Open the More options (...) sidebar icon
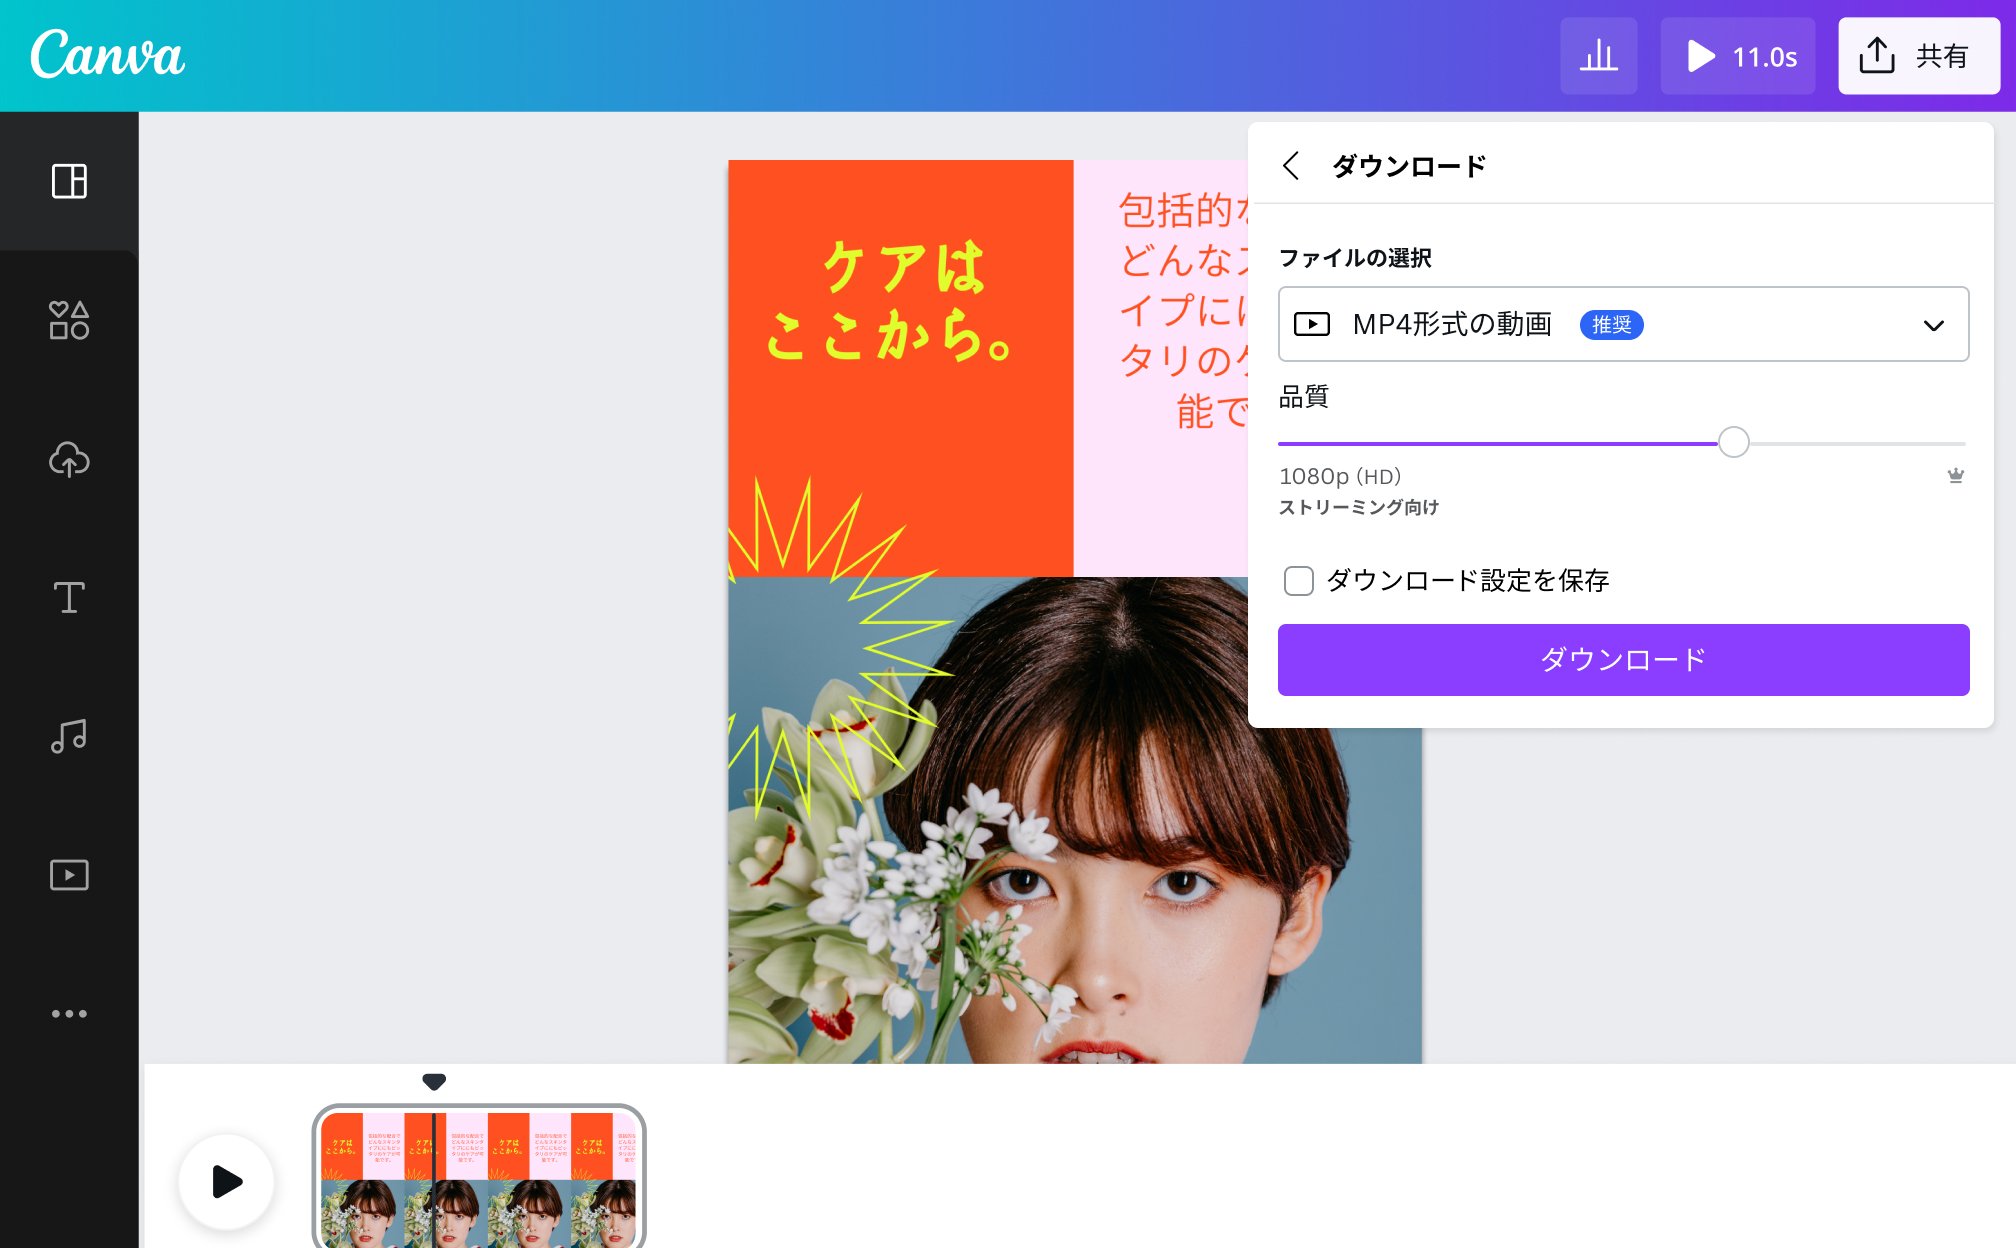This screenshot has width=2016, height=1248. pos(69,1013)
